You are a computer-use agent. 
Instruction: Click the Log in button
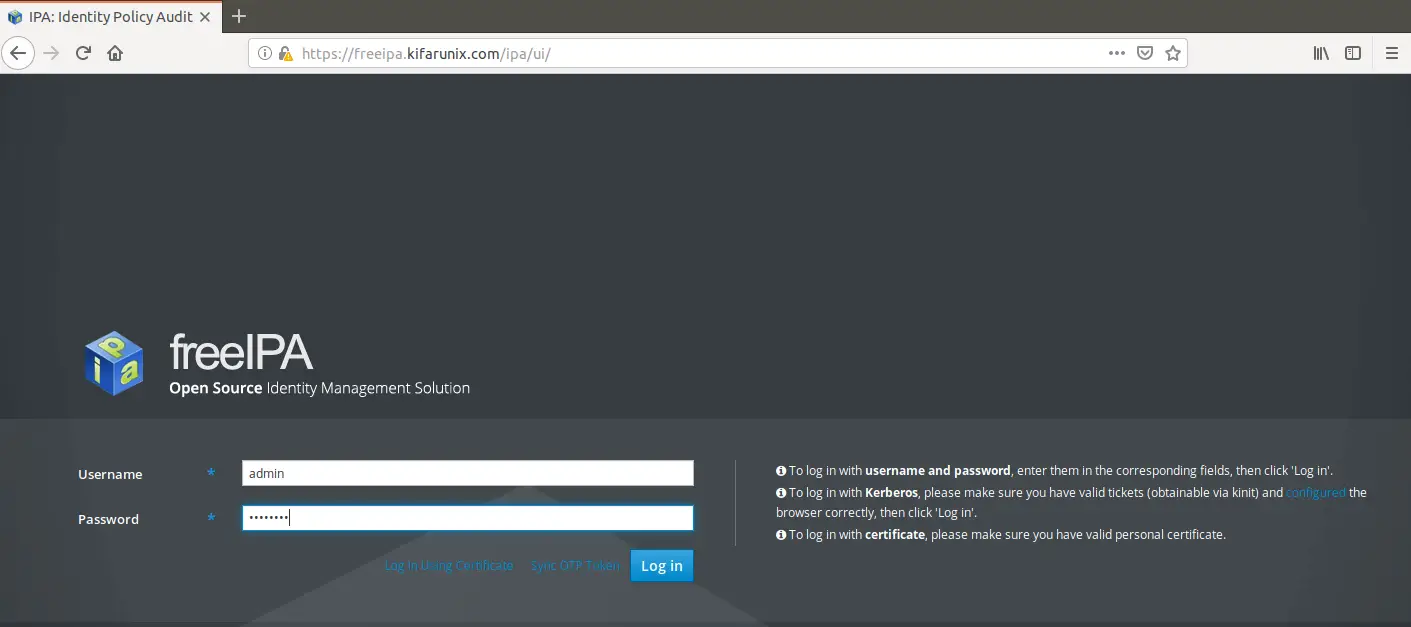pyautogui.click(x=661, y=565)
